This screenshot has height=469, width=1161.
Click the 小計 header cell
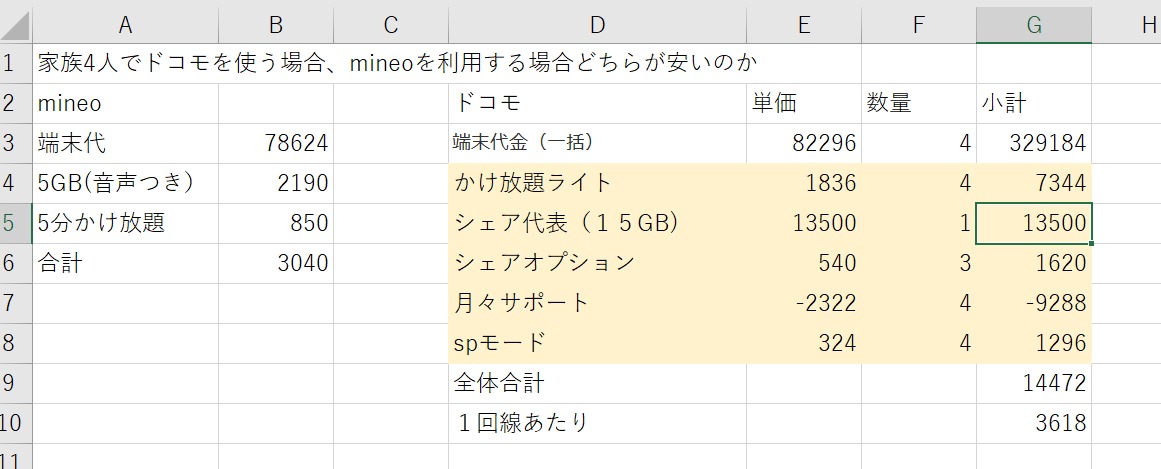click(1034, 103)
